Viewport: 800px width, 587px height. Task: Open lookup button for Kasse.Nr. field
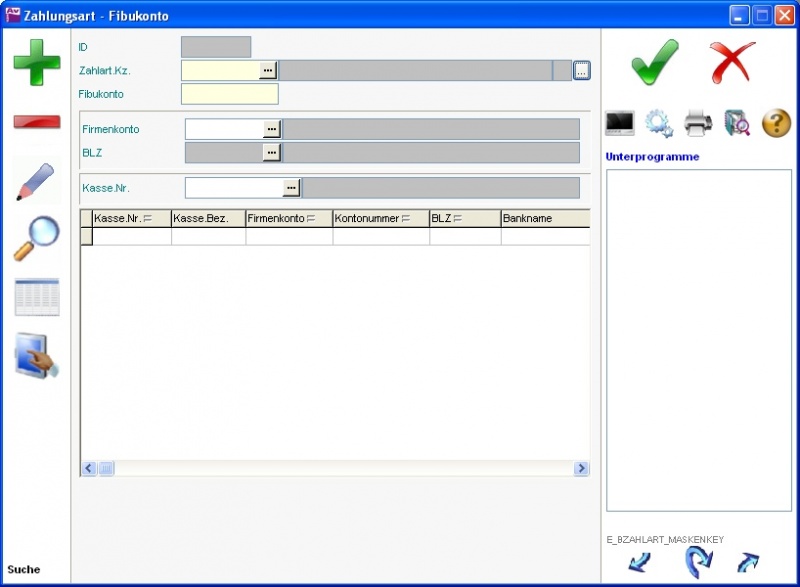(x=291, y=188)
